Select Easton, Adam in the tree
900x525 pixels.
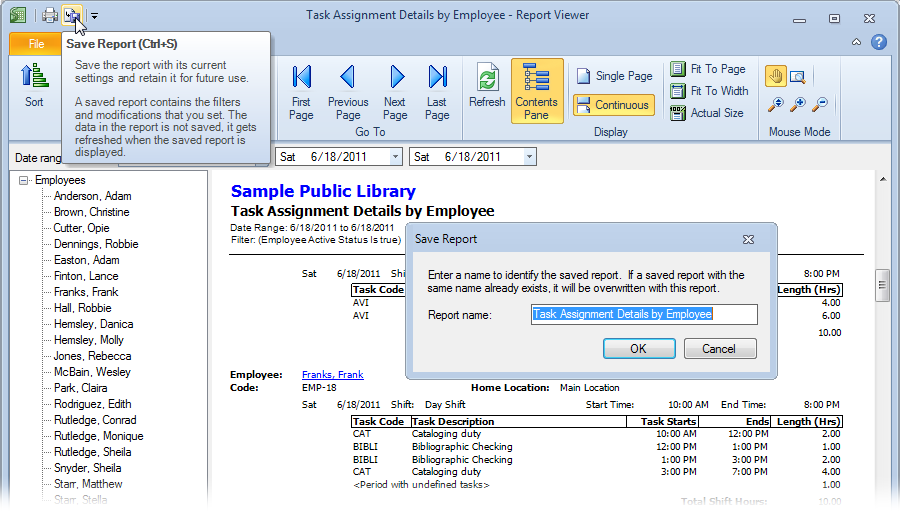tap(87, 260)
